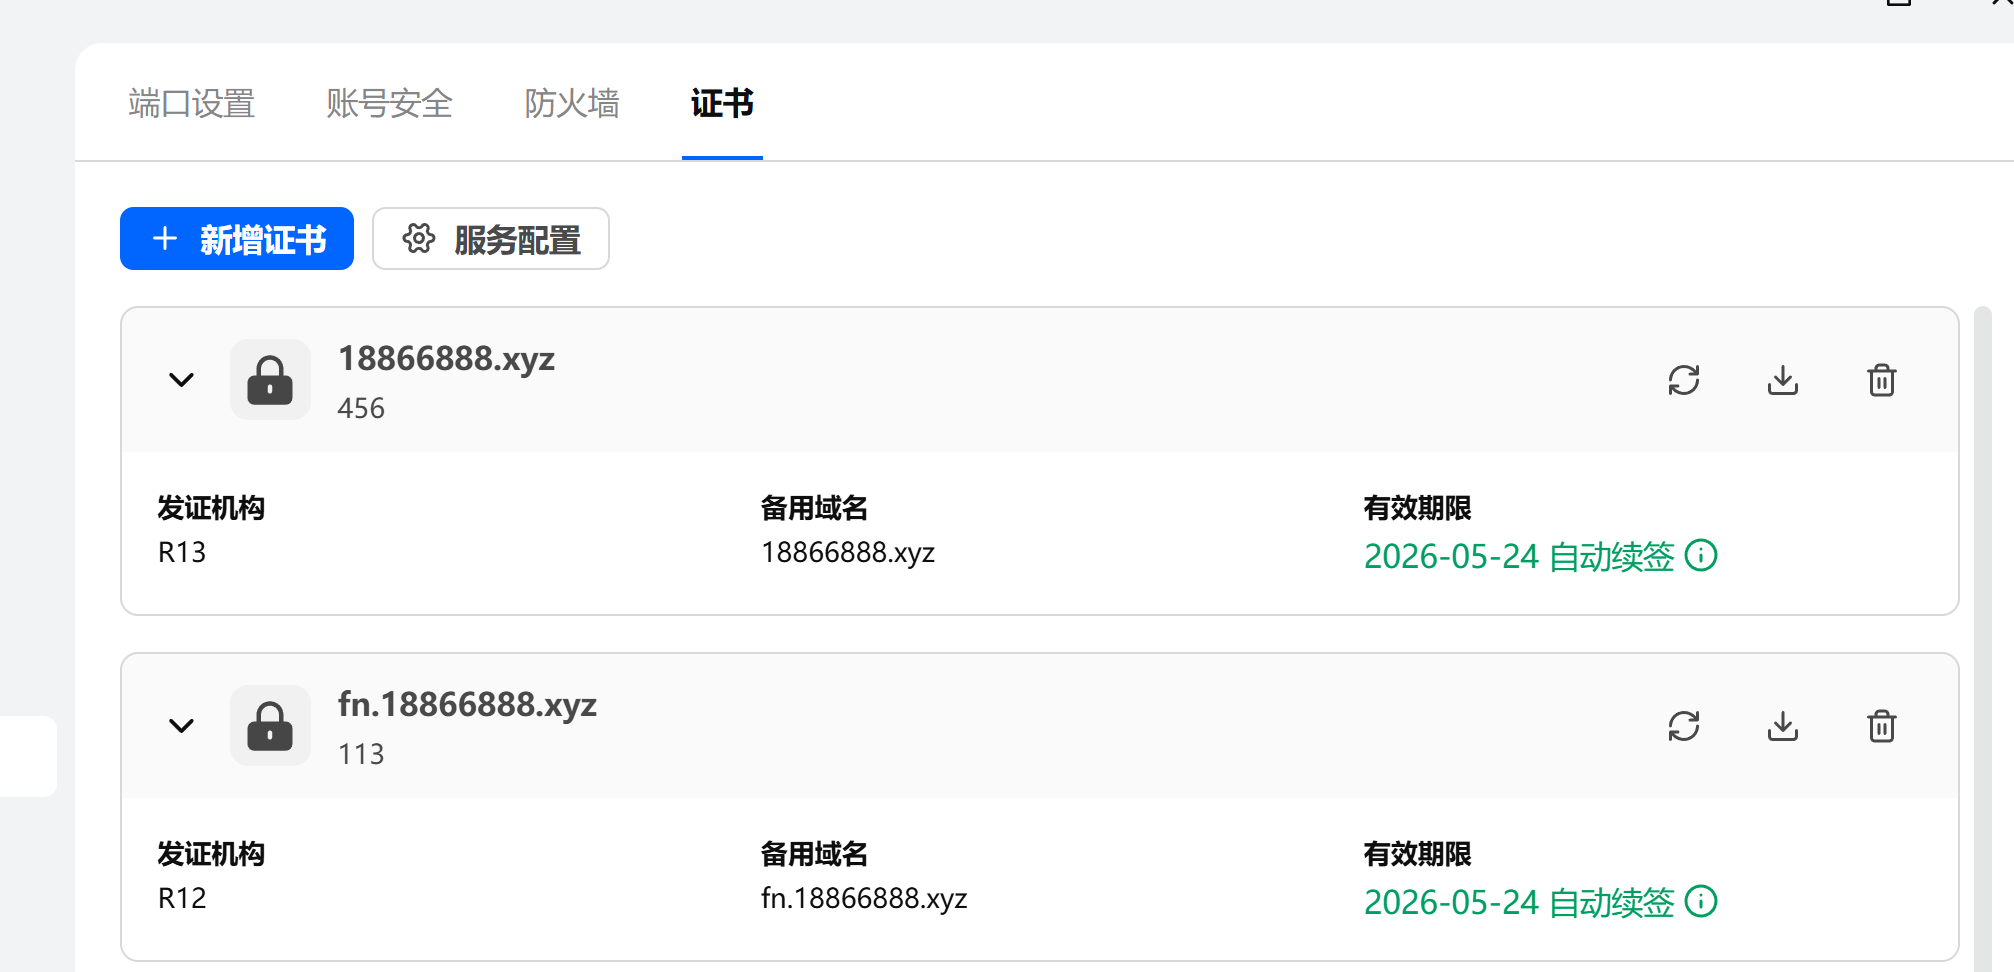
Task: Delete the 18866888.xyz certificate
Action: click(1881, 380)
